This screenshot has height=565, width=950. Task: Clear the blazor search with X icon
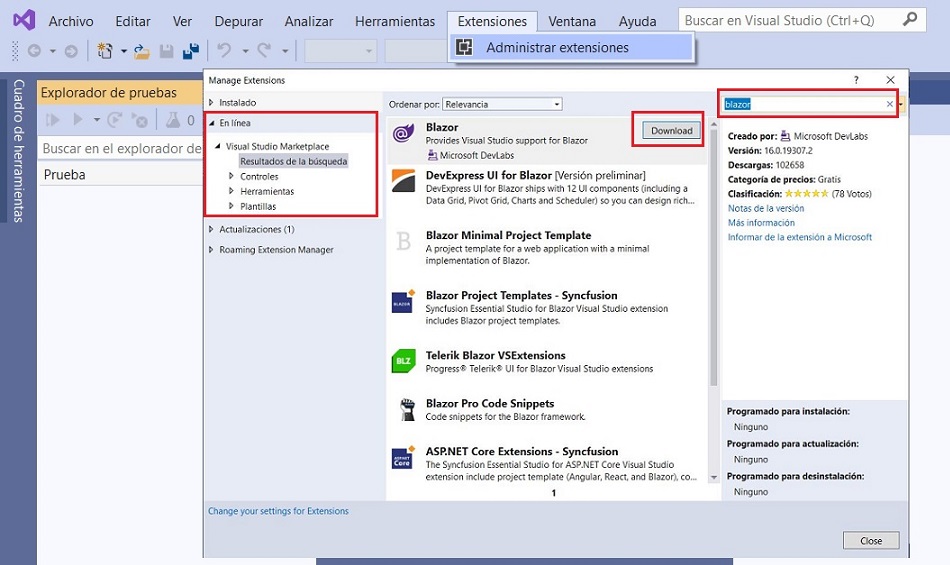click(x=889, y=104)
